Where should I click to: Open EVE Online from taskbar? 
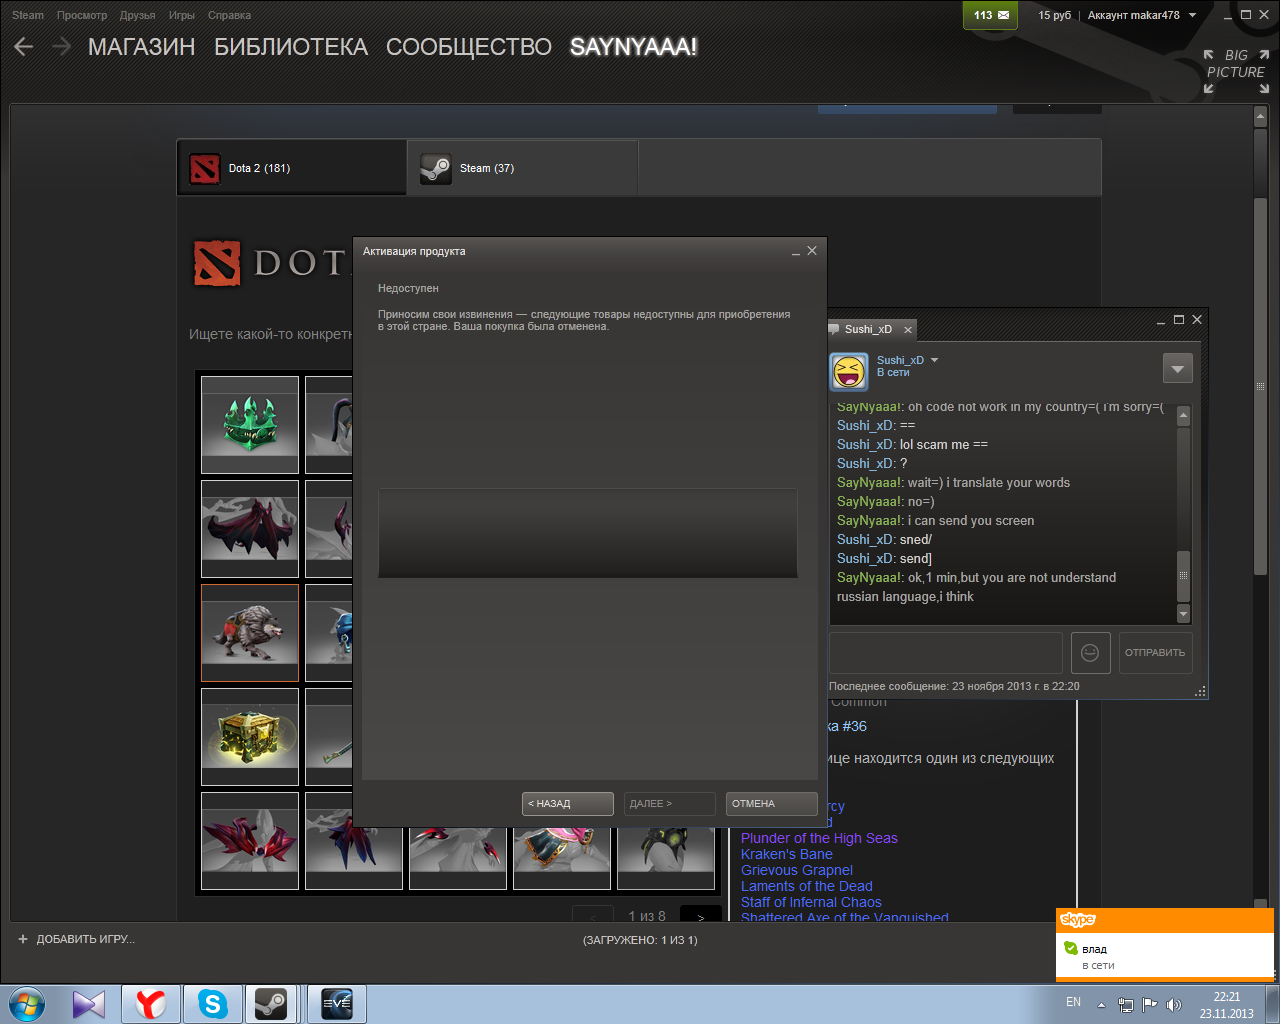click(337, 1004)
